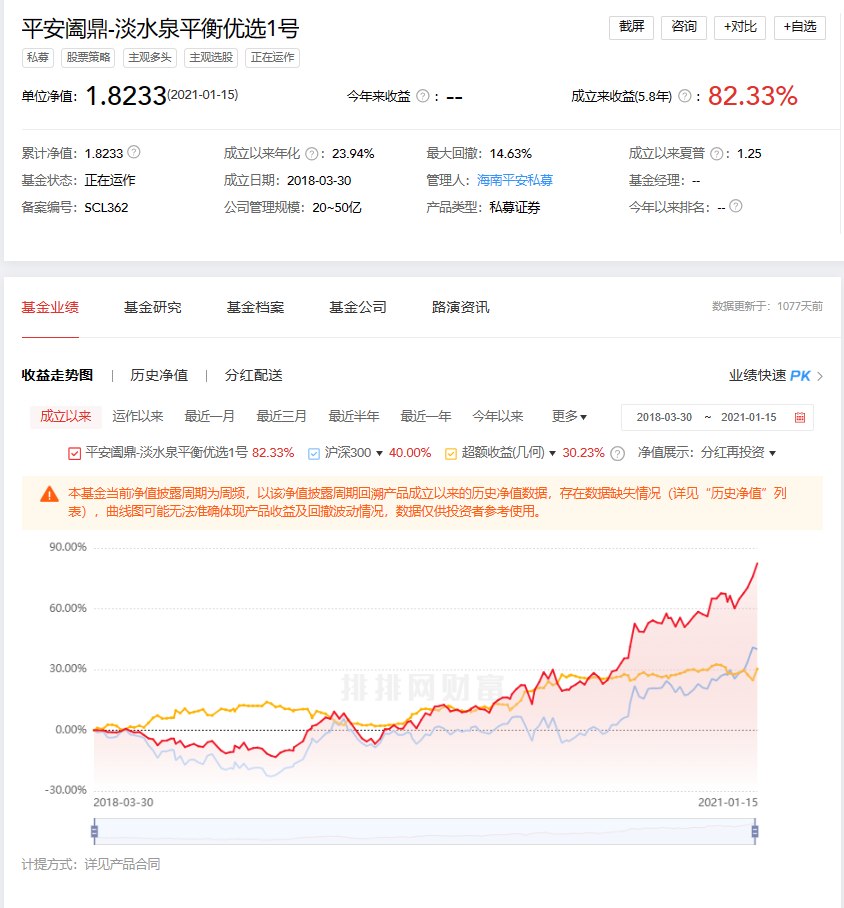Image resolution: width=844 pixels, height=908 pixels.
Task: Click the right arrow next to 业绩快速PK
Action: point(820,376)
